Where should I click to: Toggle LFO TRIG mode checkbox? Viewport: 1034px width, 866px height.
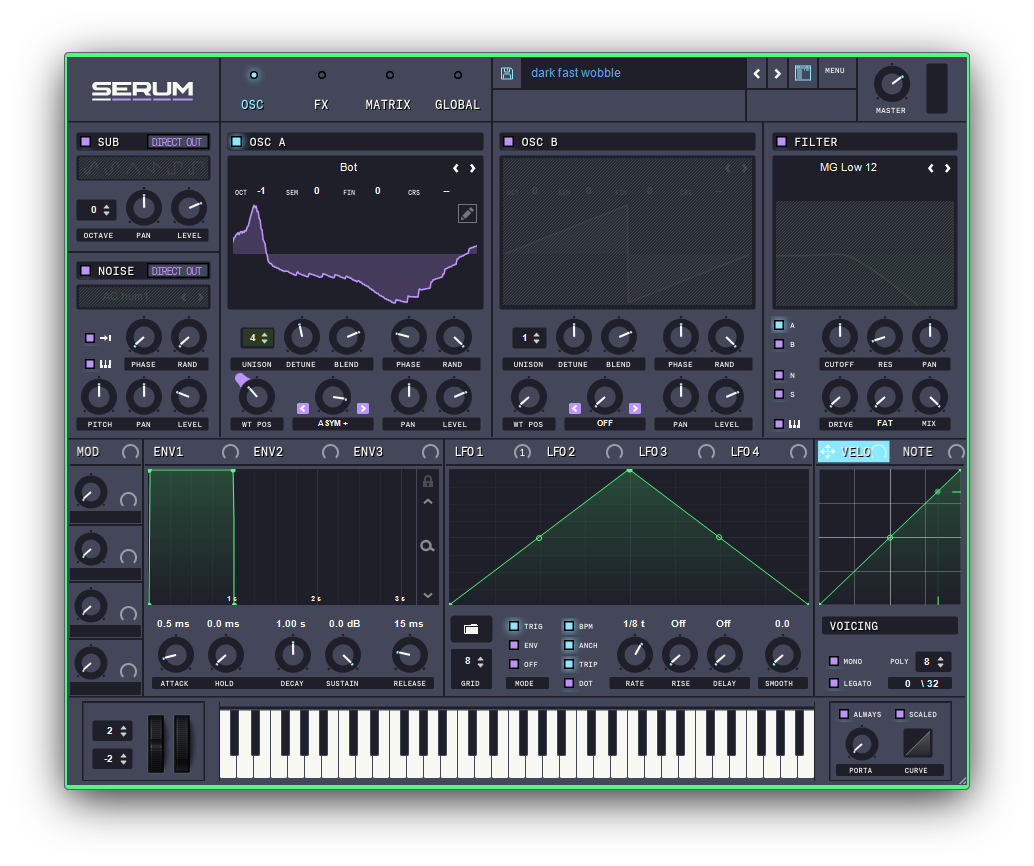[x=514, y=626]
